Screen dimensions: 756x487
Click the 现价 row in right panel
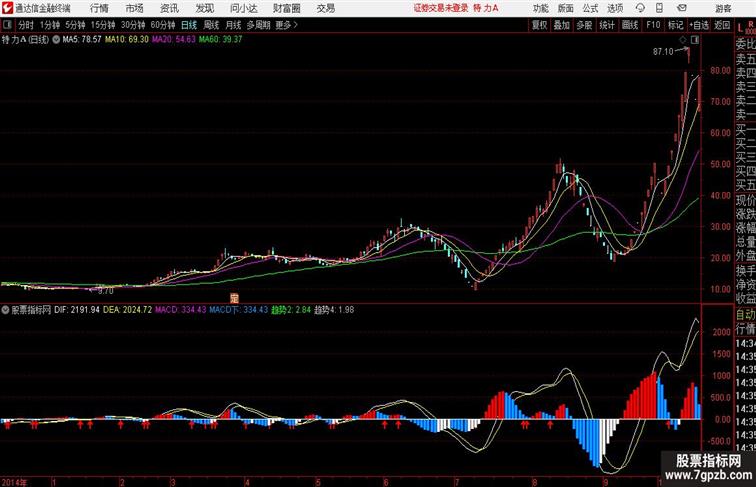[745, 200]
